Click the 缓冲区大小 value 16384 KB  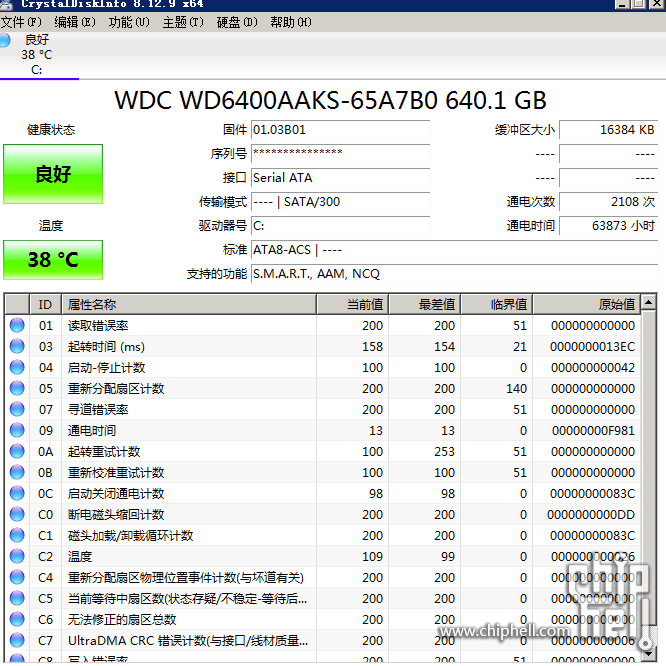pos(609,130)
